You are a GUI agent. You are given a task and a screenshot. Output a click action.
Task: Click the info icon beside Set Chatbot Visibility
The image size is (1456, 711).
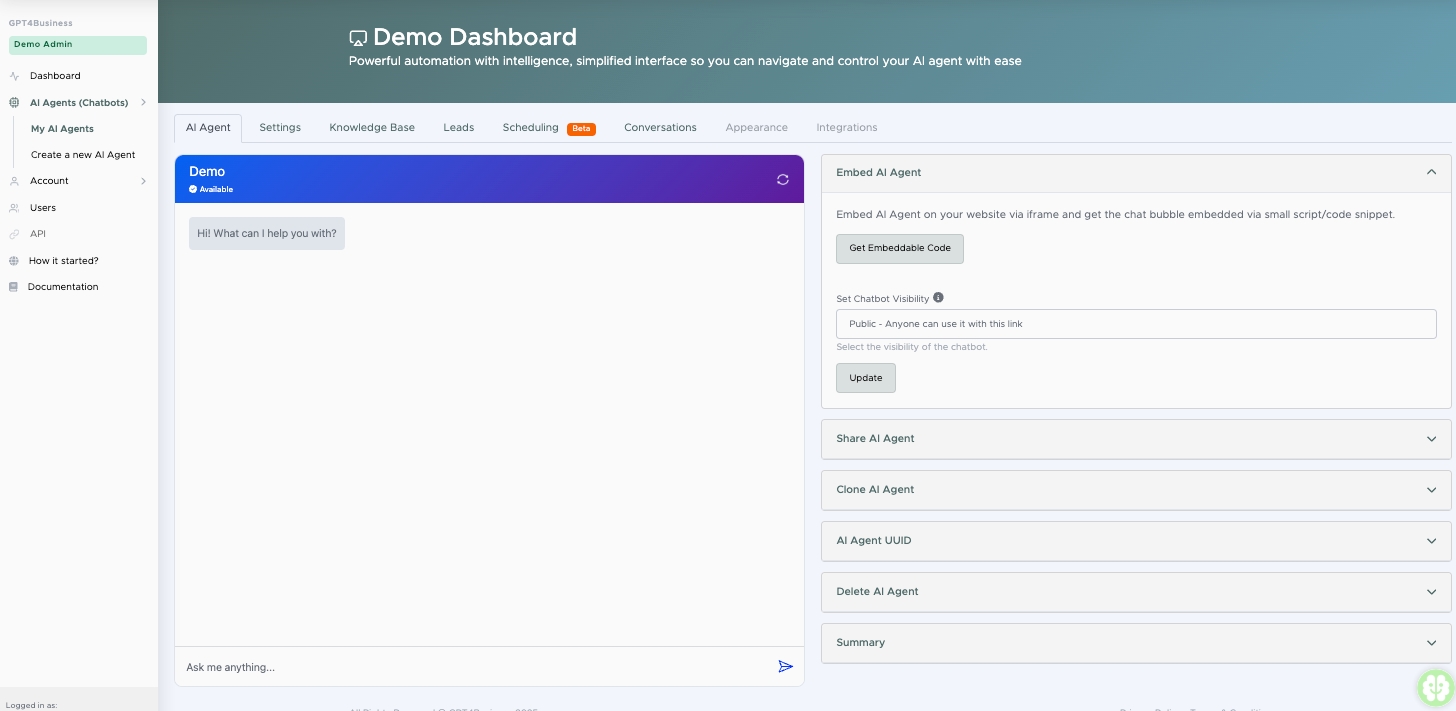[x=938, y=298]
